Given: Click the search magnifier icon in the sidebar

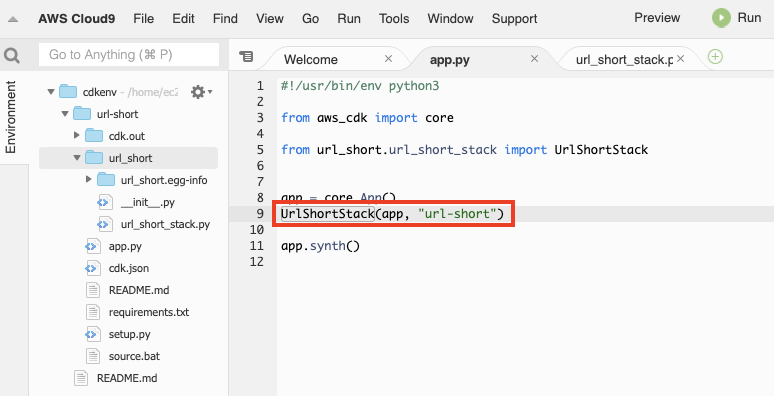Looking at the screenshot, I should coord(11,55).
